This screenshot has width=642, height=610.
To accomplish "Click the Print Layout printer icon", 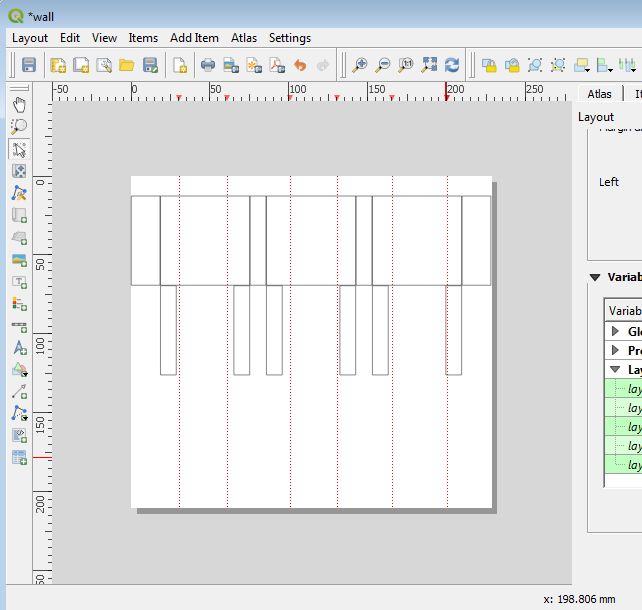I will pos(208,65).
